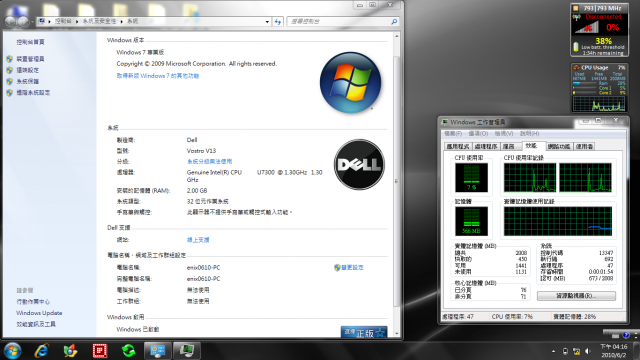Click the shield icon beside 系統保護
Screen dimensions: 640x360
(9, 82)
